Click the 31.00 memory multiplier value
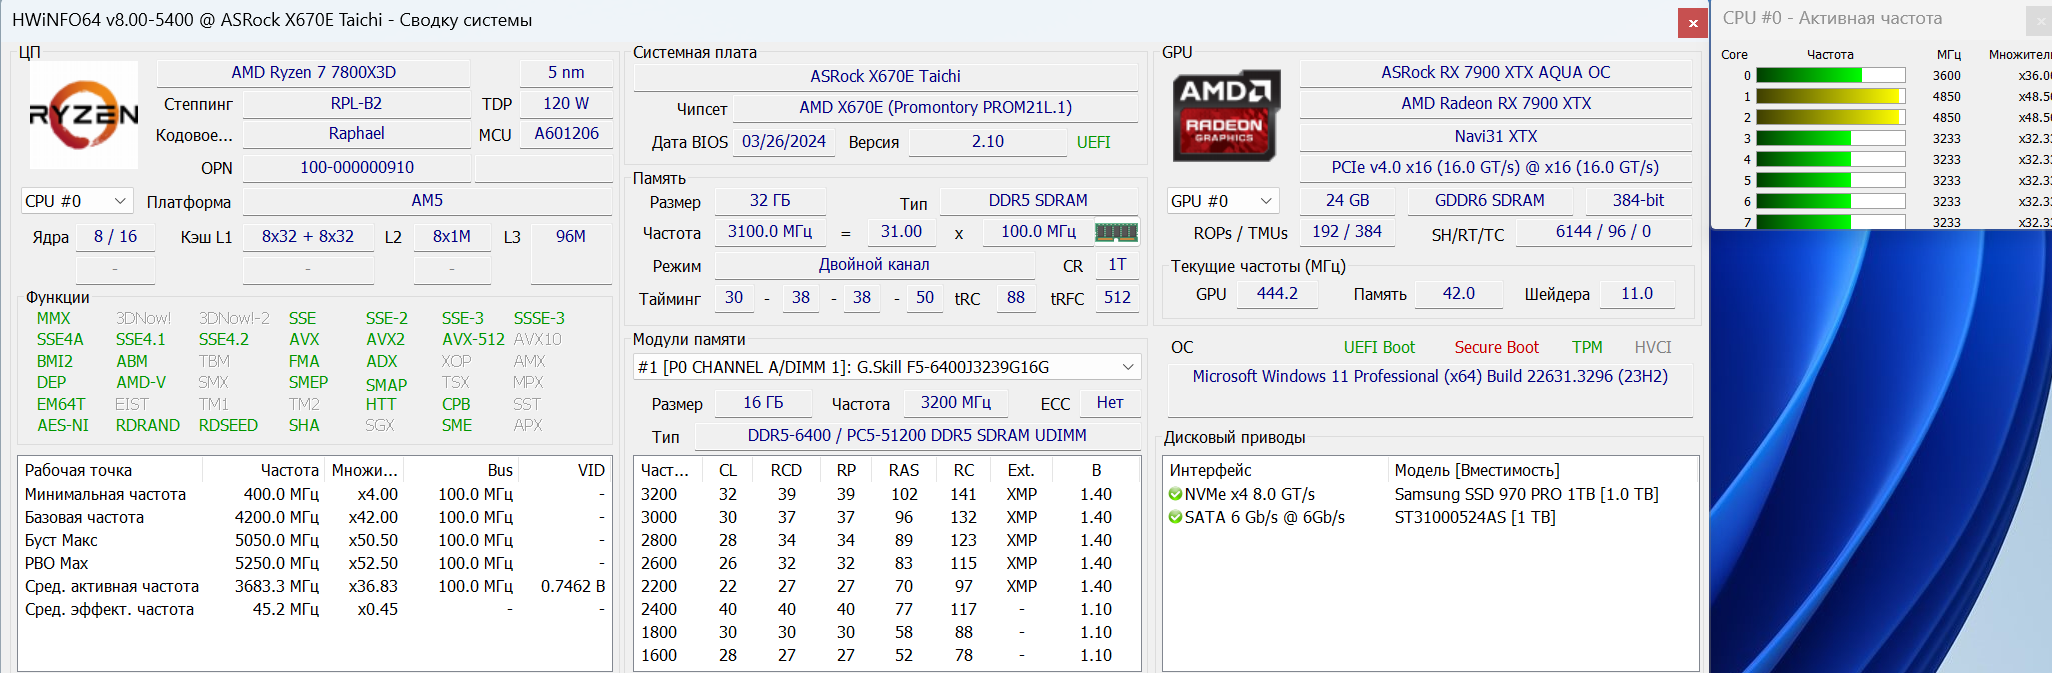Screen dimensions: 2052x673 click(x=901, y=231)
